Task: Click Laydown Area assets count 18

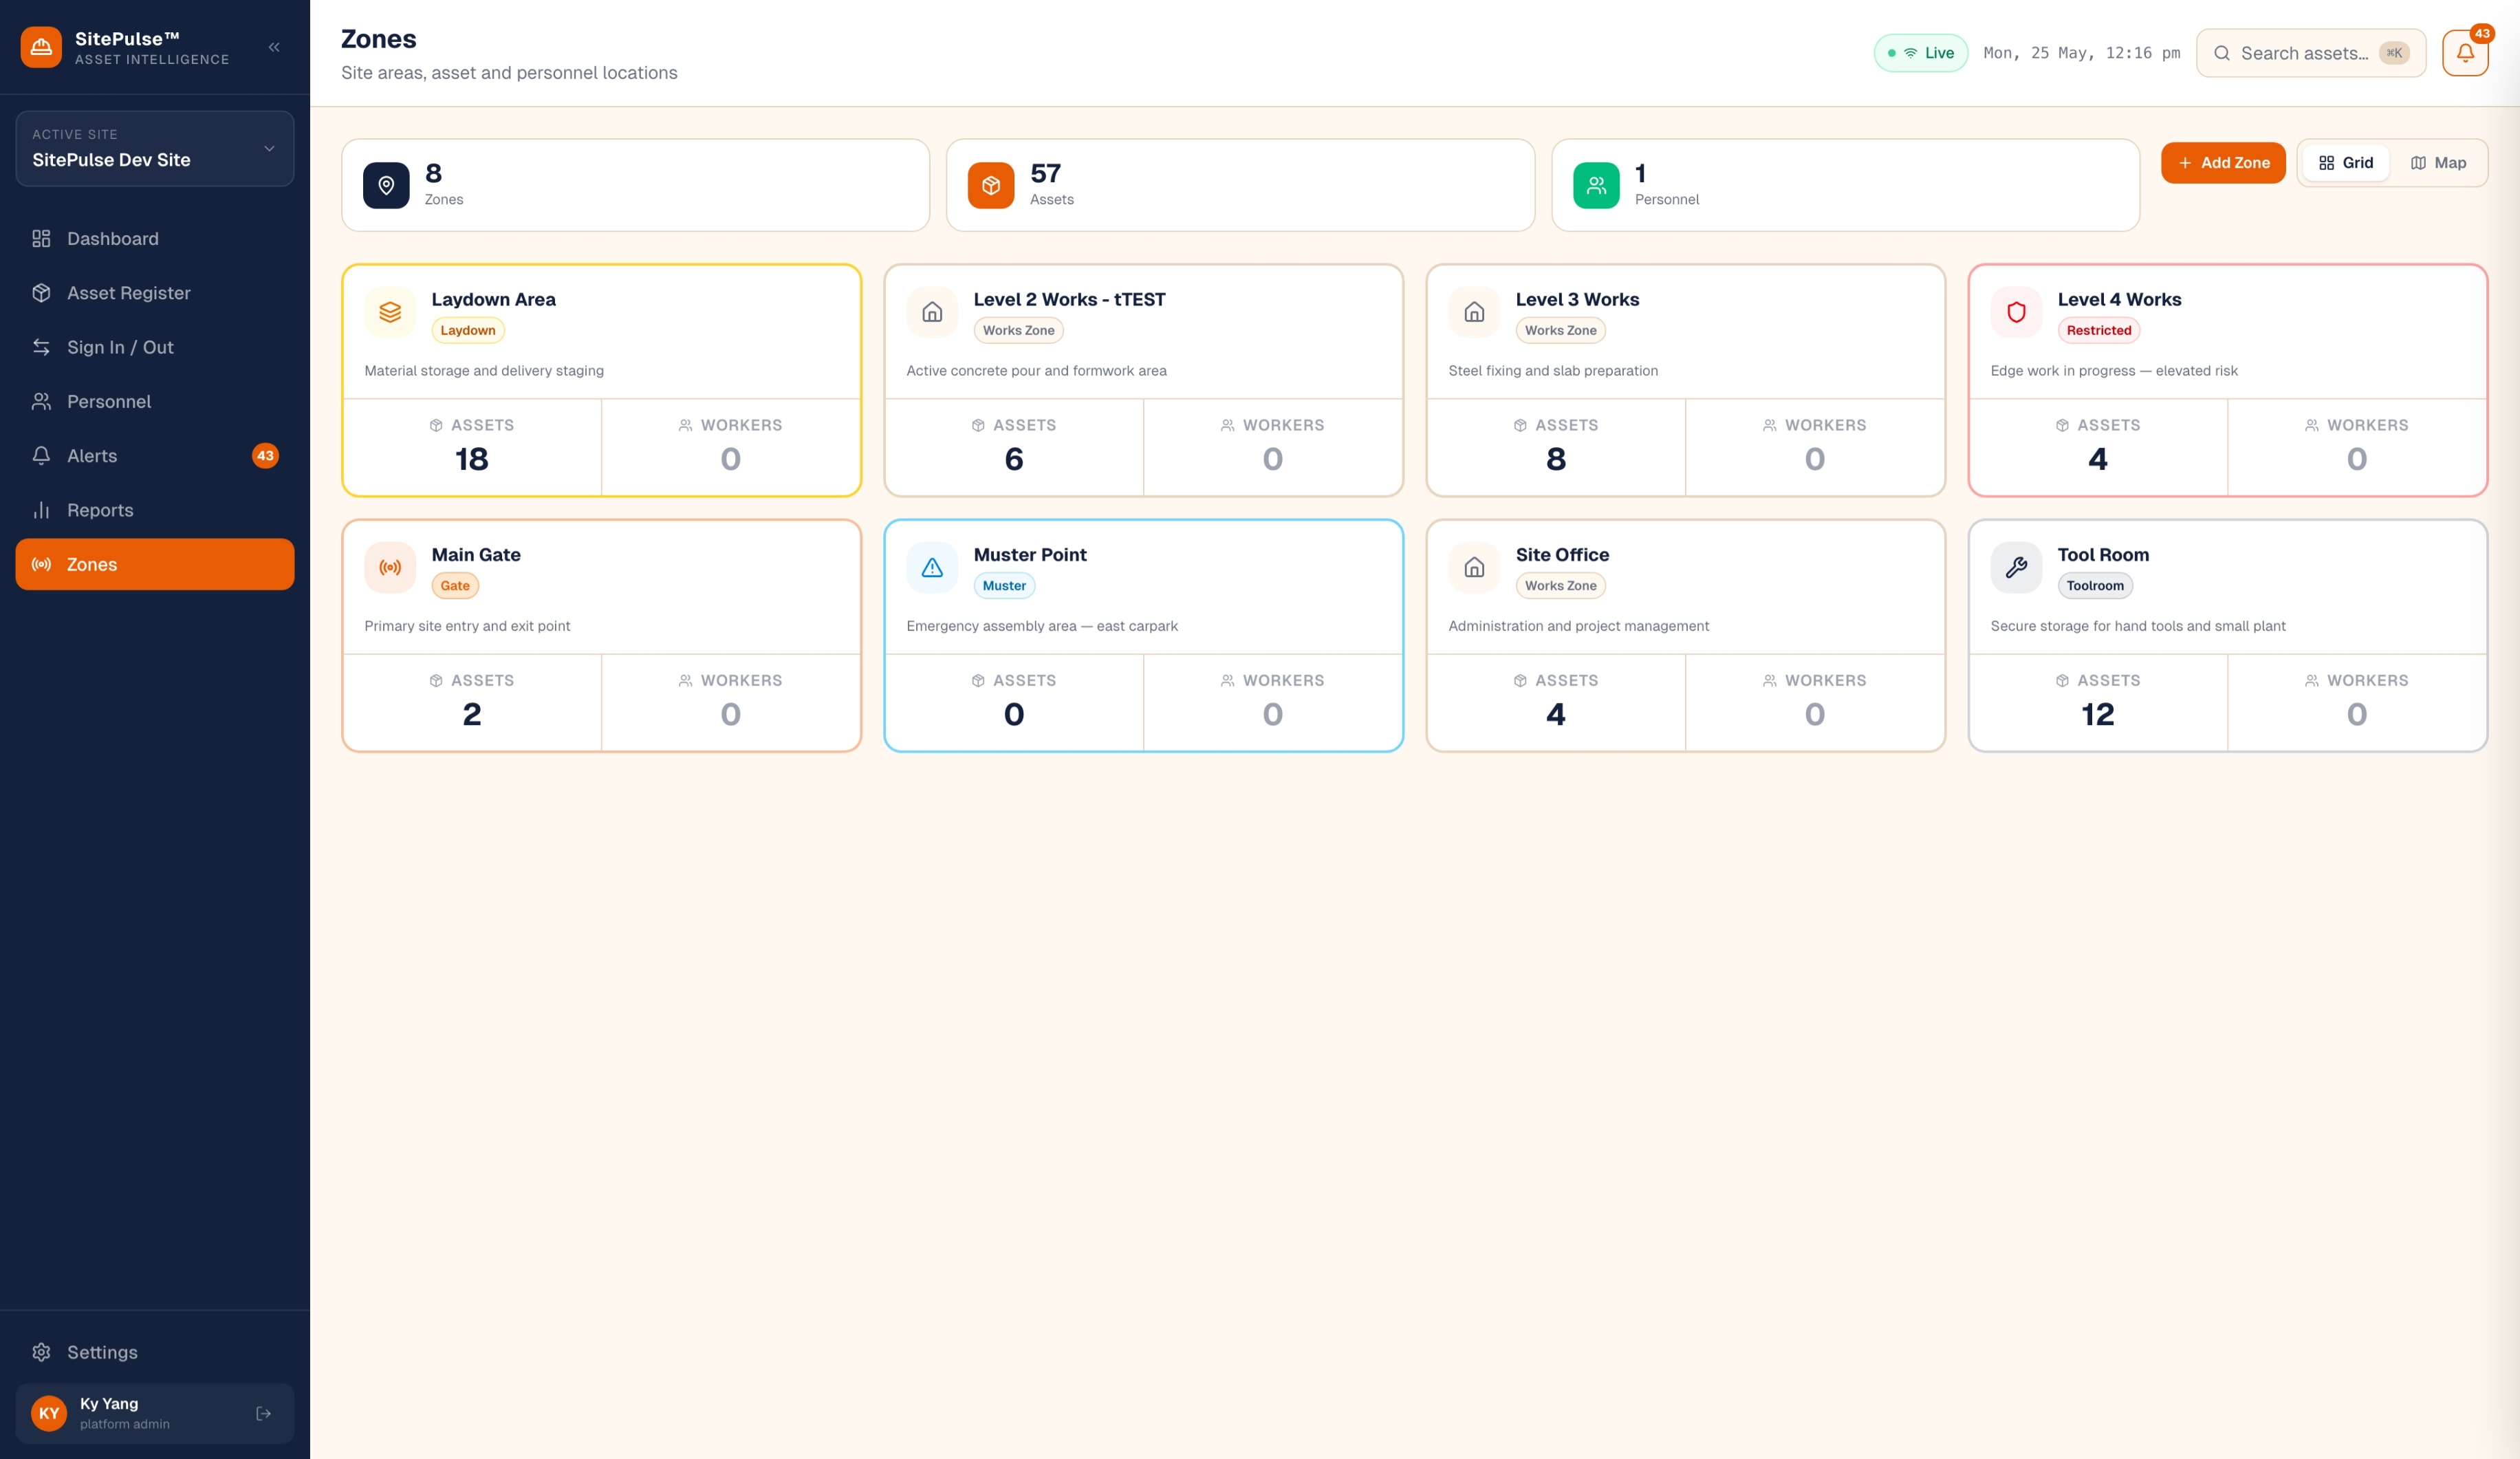Action: pos(472,459)
